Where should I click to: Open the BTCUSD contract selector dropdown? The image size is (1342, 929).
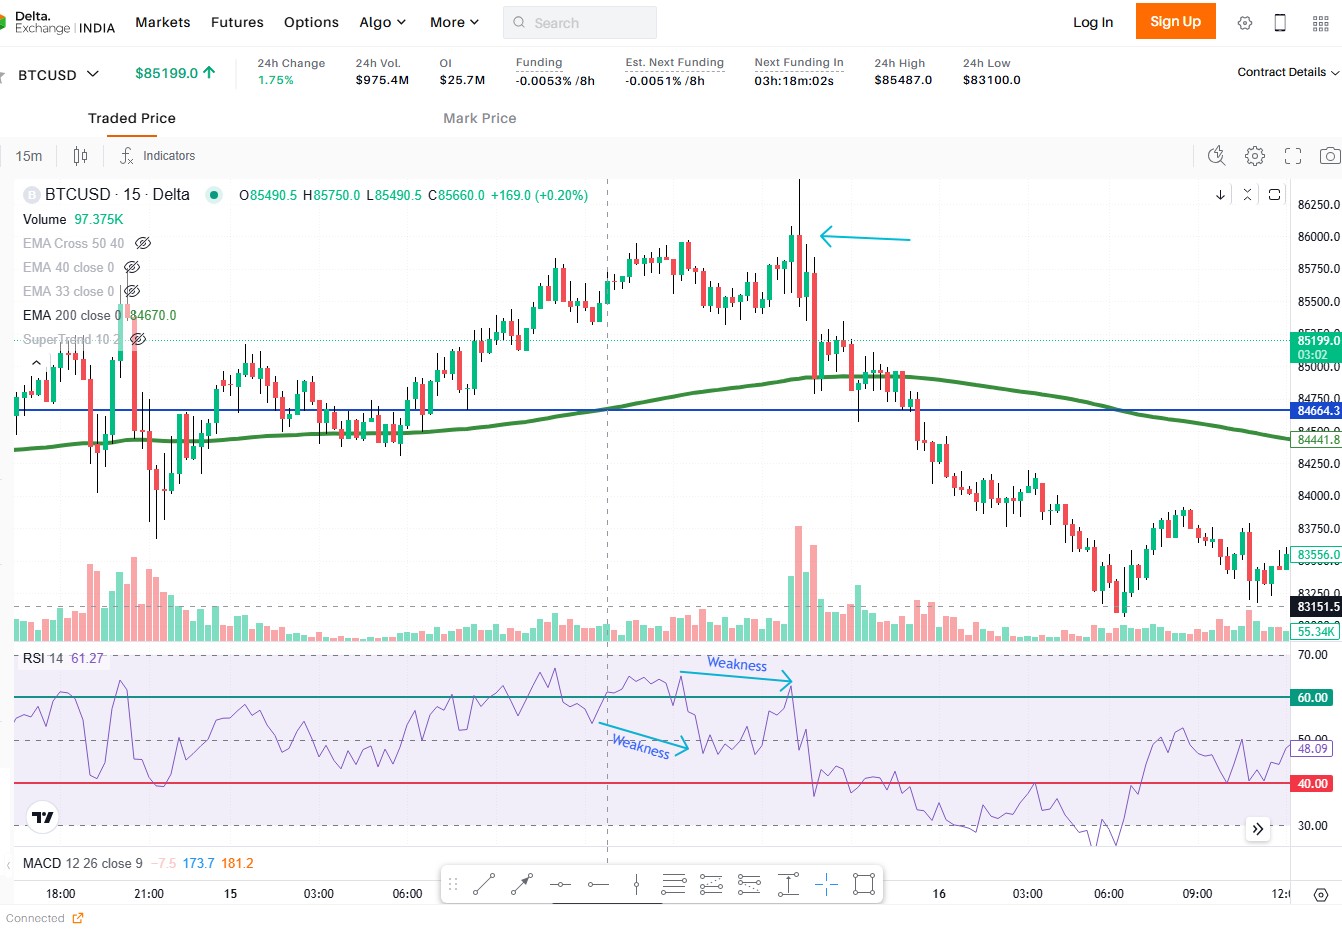click(59, 74)
